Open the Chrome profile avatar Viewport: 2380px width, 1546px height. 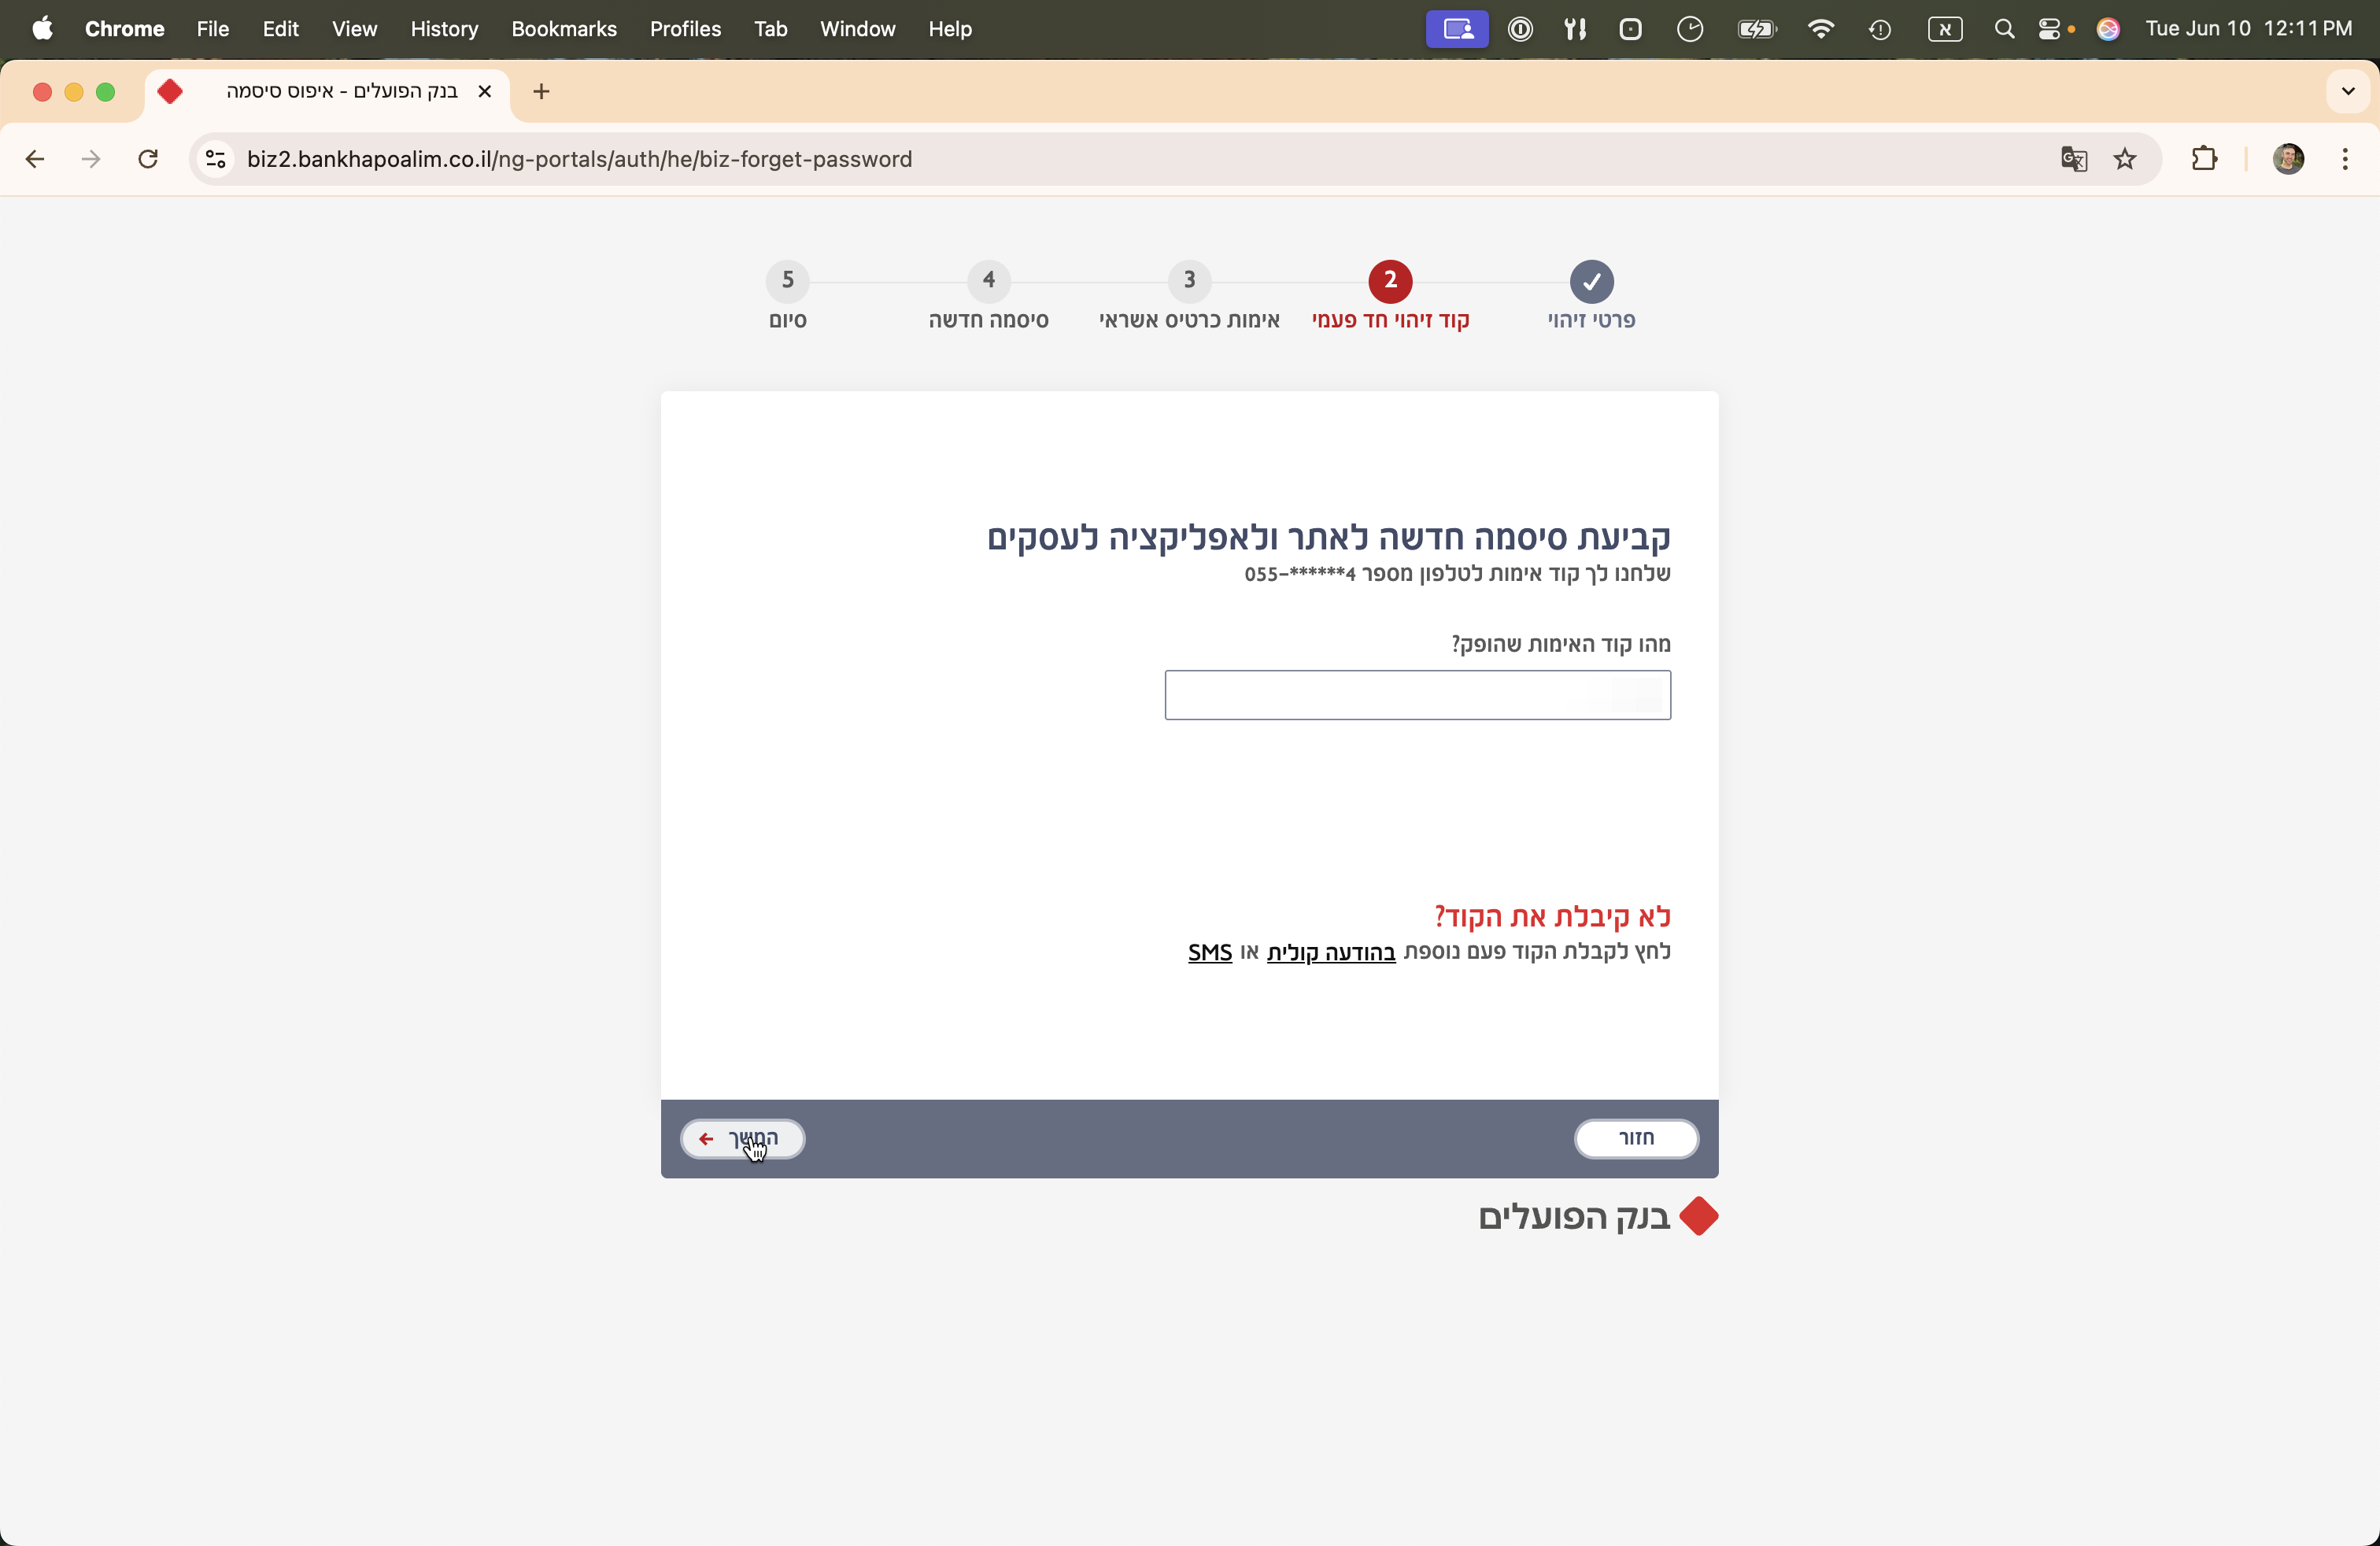coord(2288,159)
